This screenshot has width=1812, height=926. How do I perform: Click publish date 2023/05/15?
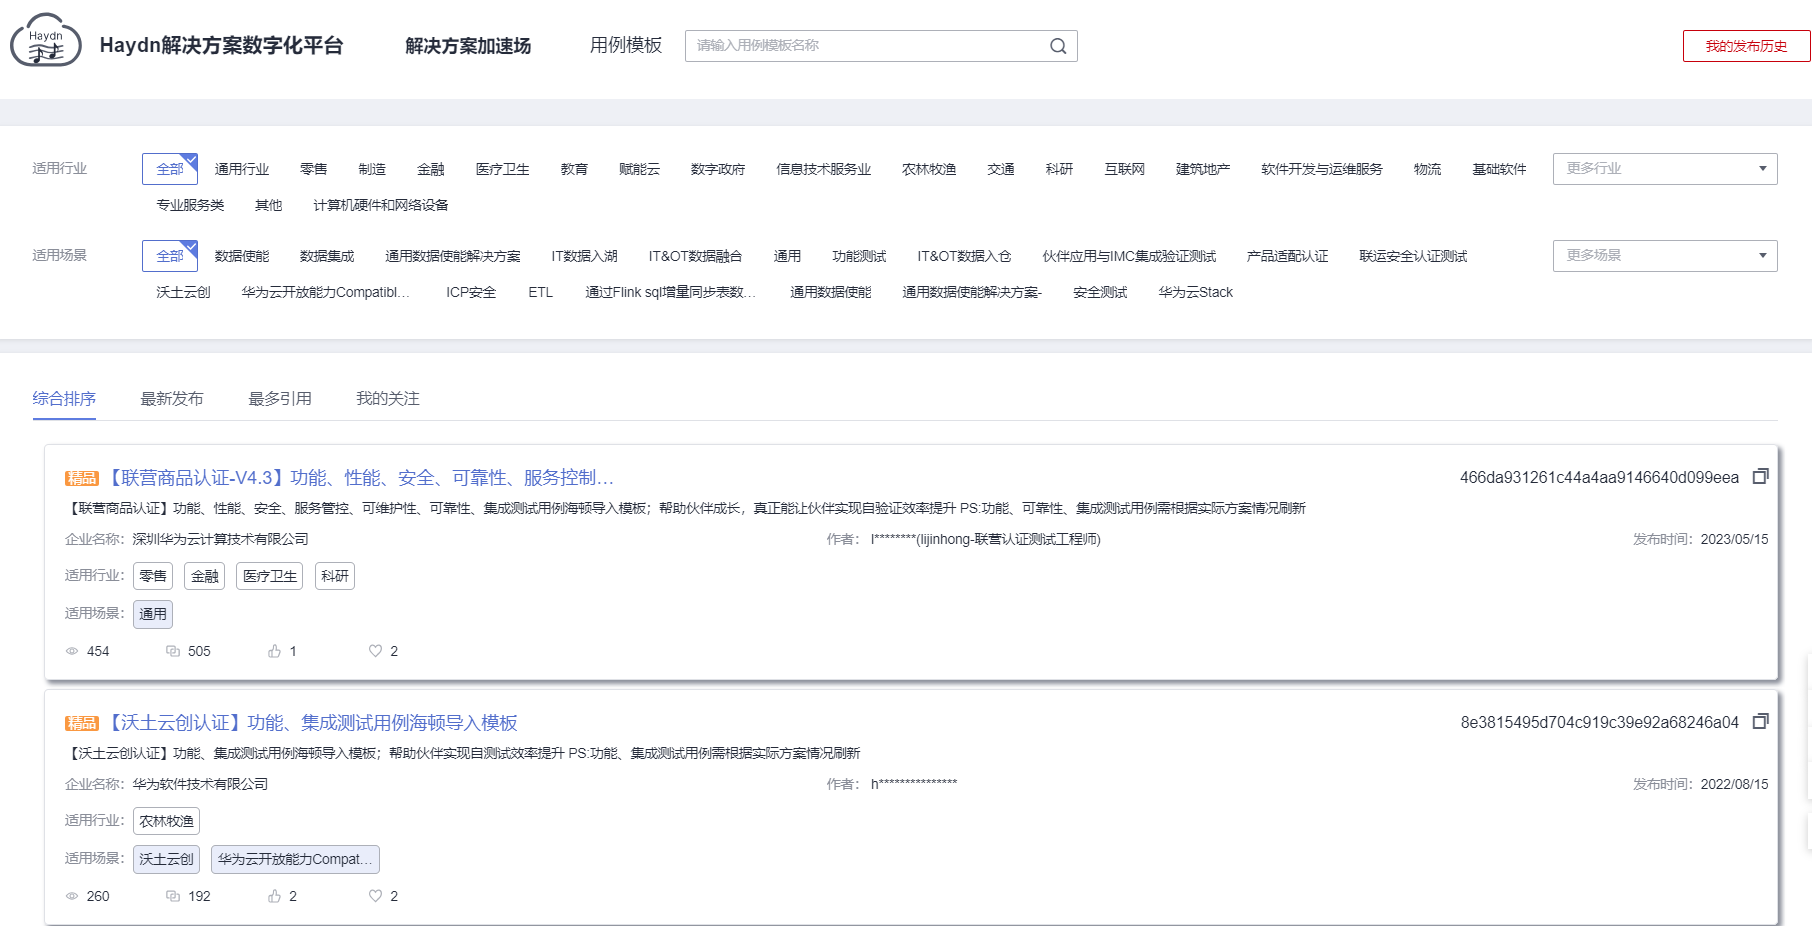1734,539
